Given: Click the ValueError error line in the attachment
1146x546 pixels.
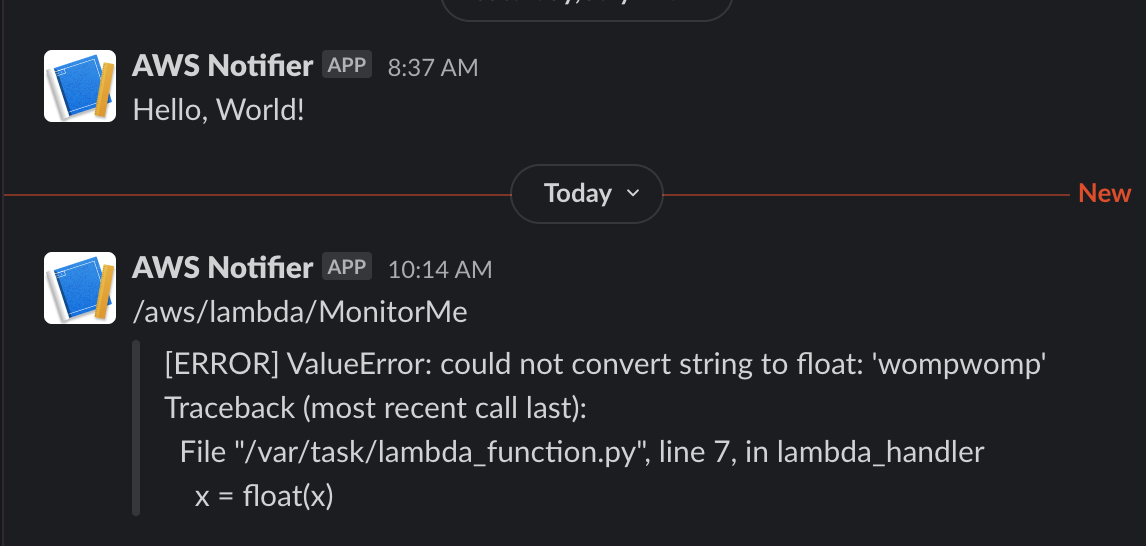Looking at the screenshot, I should [605, 365].
